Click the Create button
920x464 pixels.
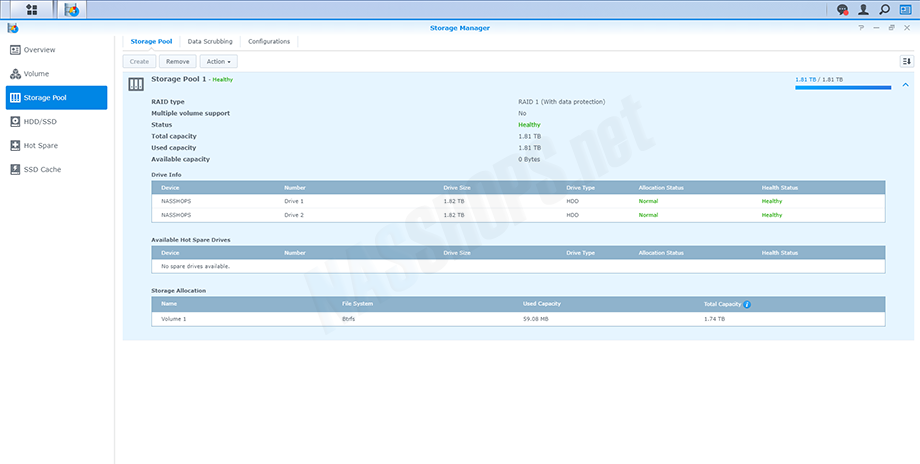click(140, 62)
